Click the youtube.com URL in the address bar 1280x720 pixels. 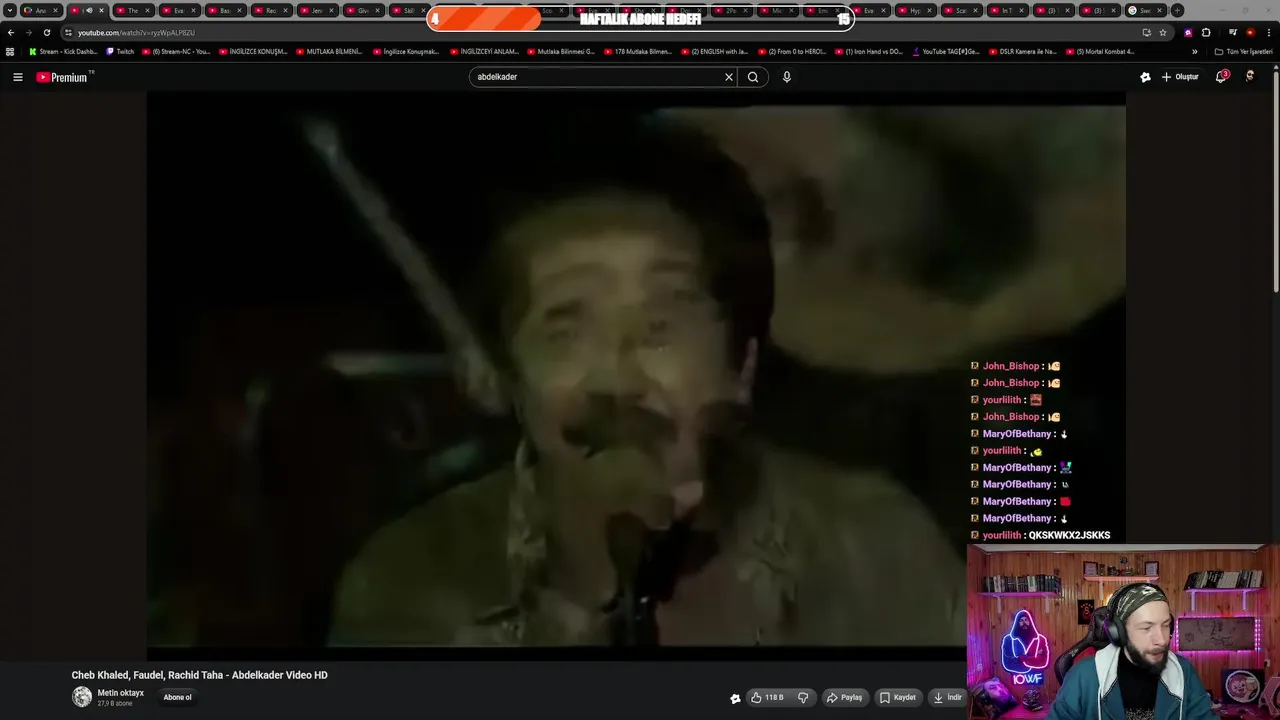136,33
